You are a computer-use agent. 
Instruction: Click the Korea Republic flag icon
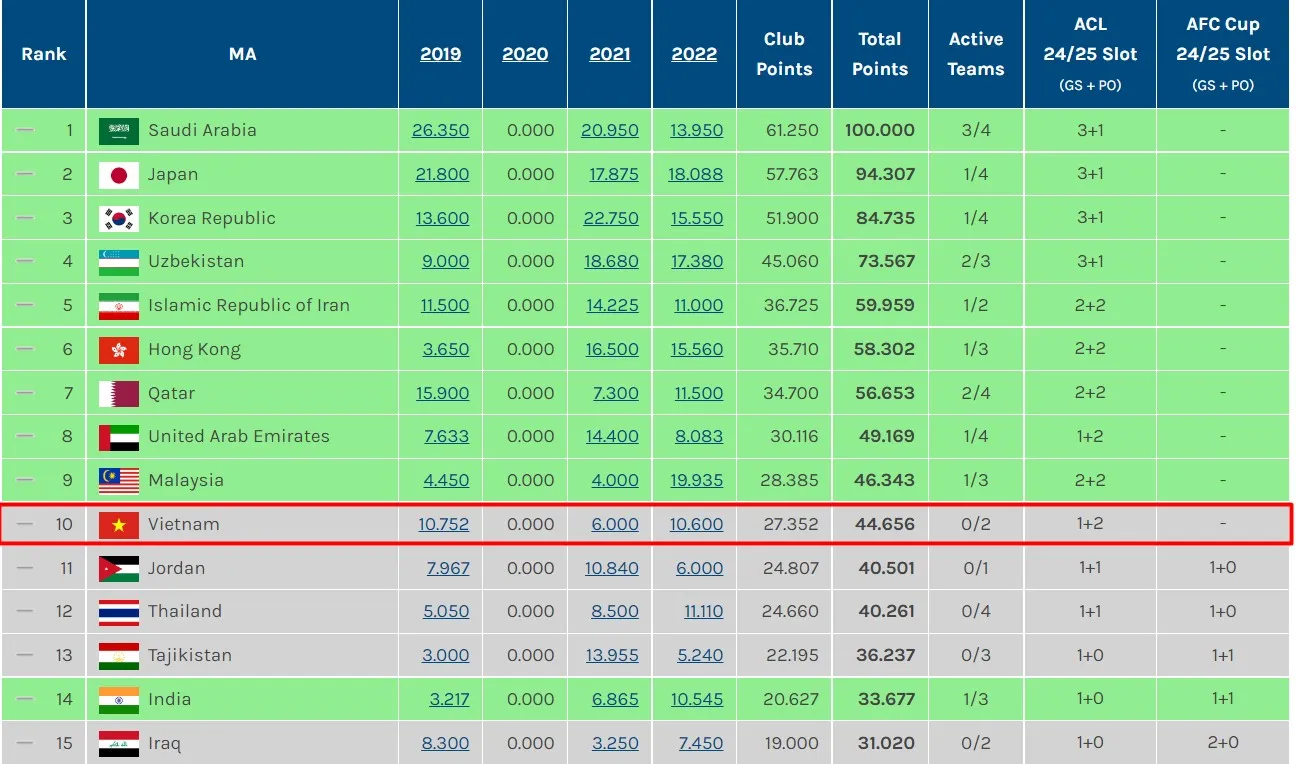pyautogui.click(x=118, y=219)
